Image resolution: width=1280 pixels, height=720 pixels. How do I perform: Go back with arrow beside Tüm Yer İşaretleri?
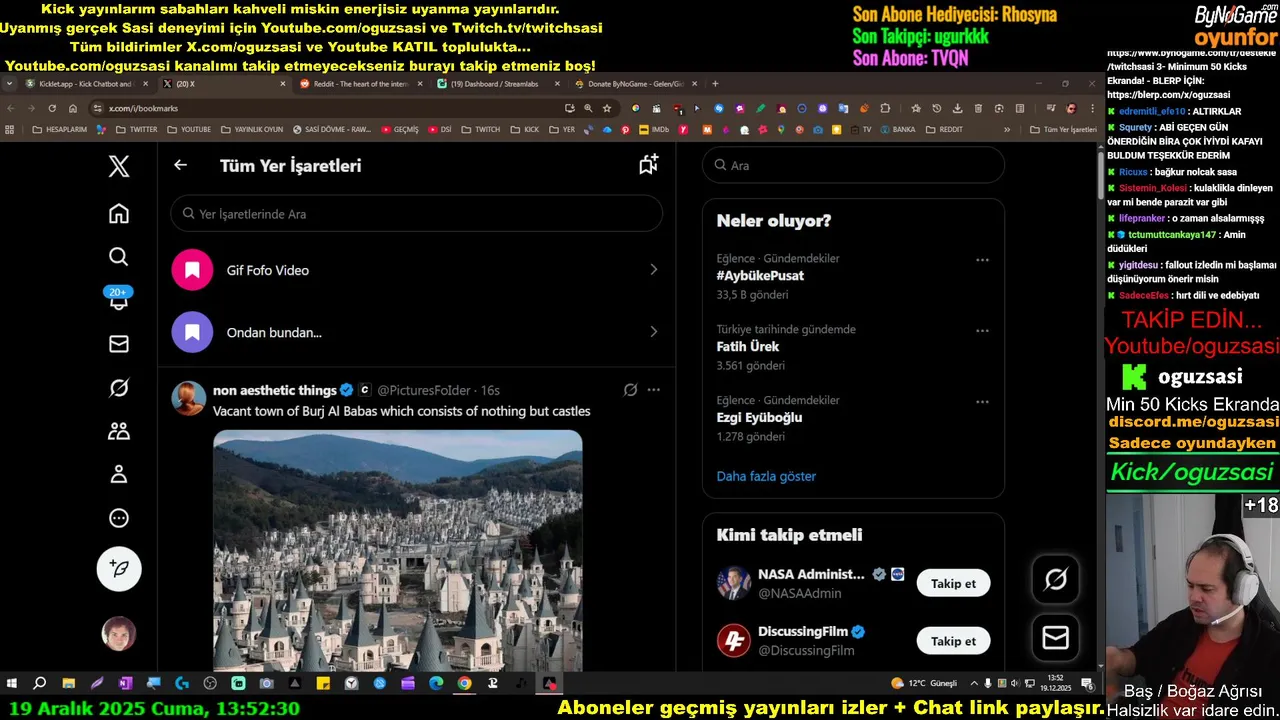(x=180, y=165)
